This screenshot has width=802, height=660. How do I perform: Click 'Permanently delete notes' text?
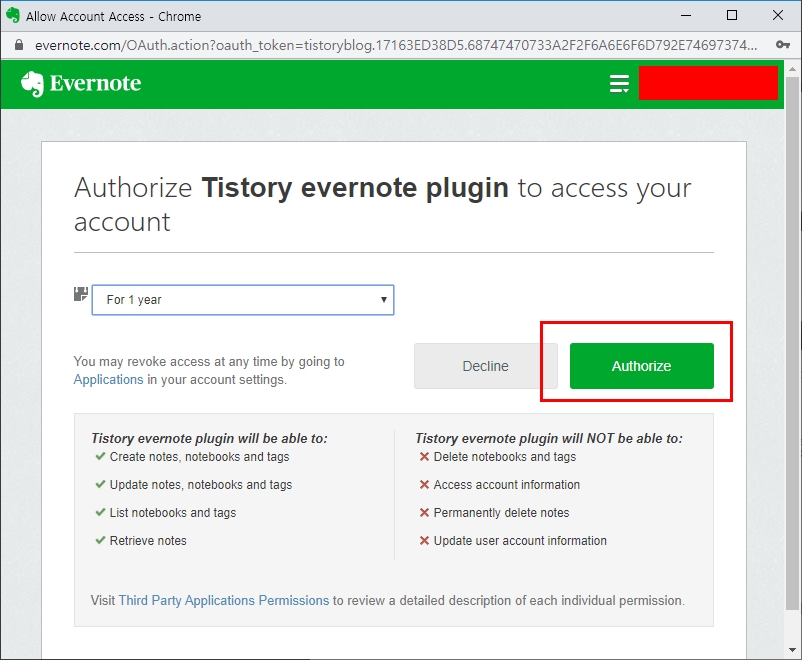[x=501, y=513]
